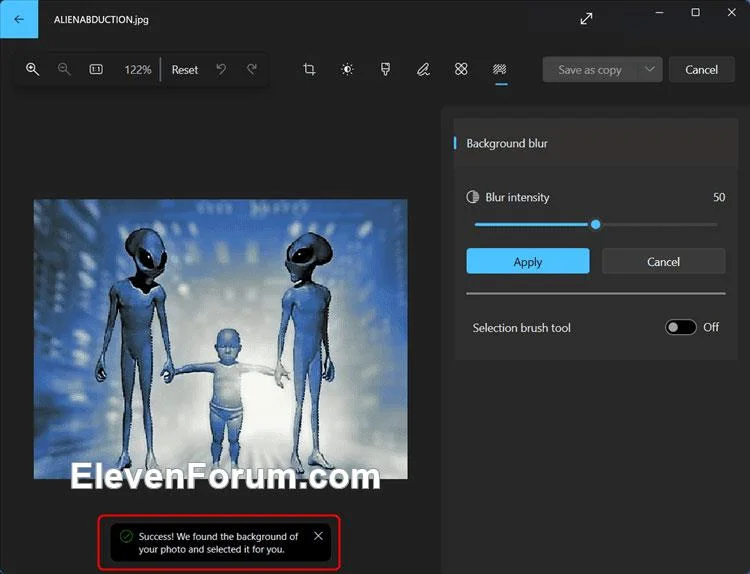Reset all edits with the Reset button
Image resolution: width=750 pixels, height=574 pixels.
(185, 70)
